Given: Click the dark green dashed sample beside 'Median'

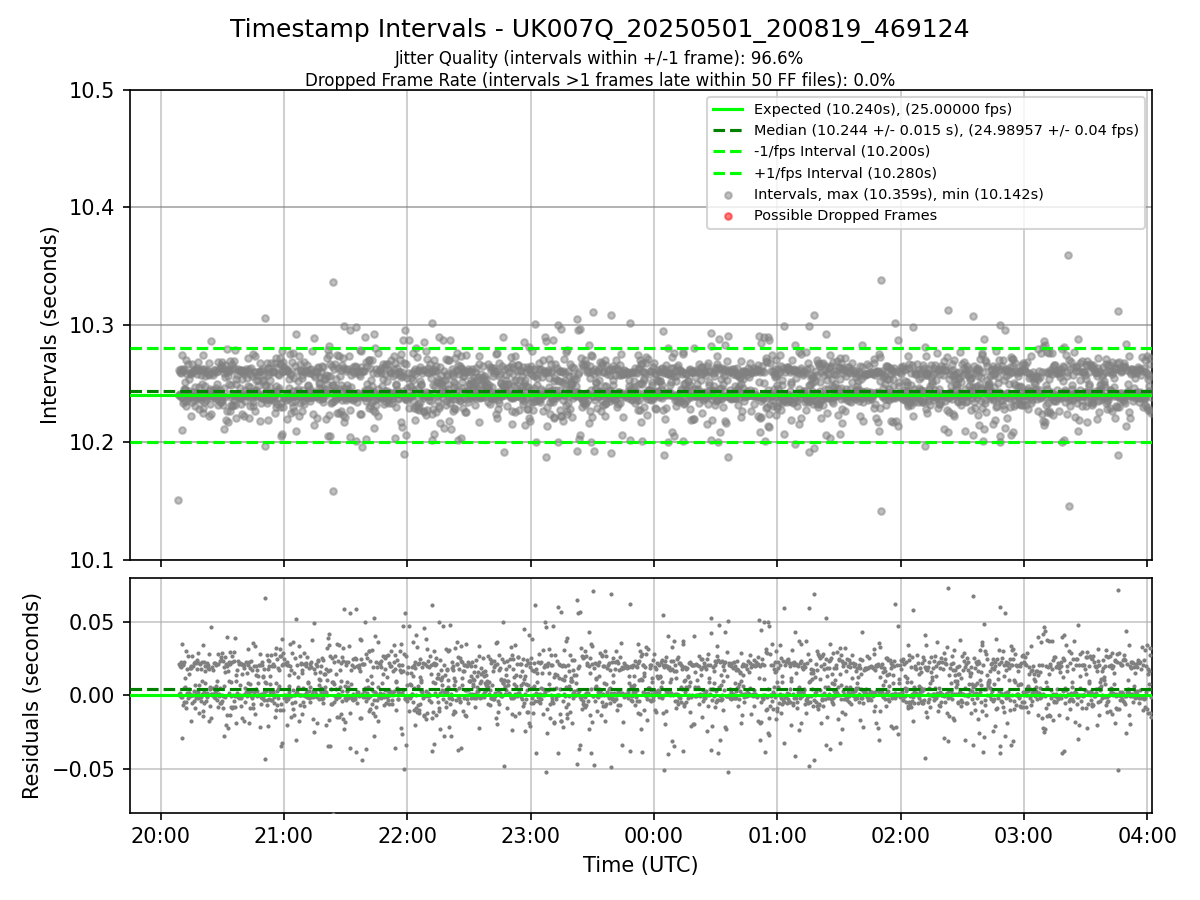Looking at the screenshot, I should 728,130.
